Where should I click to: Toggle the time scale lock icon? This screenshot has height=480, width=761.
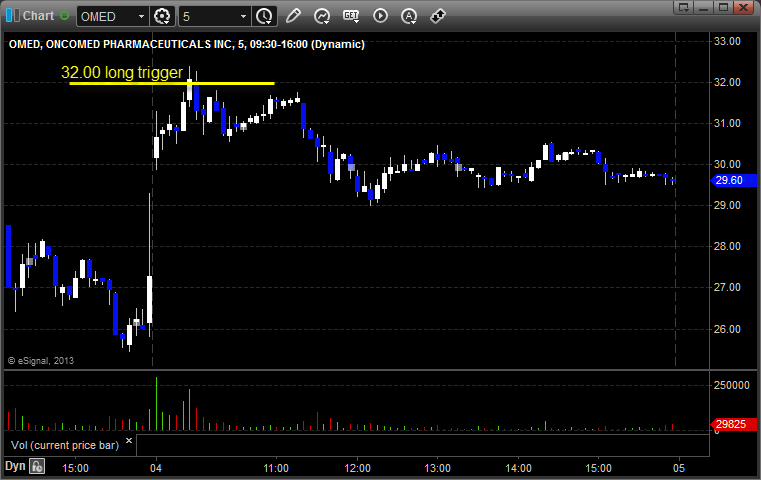(37, 467)
